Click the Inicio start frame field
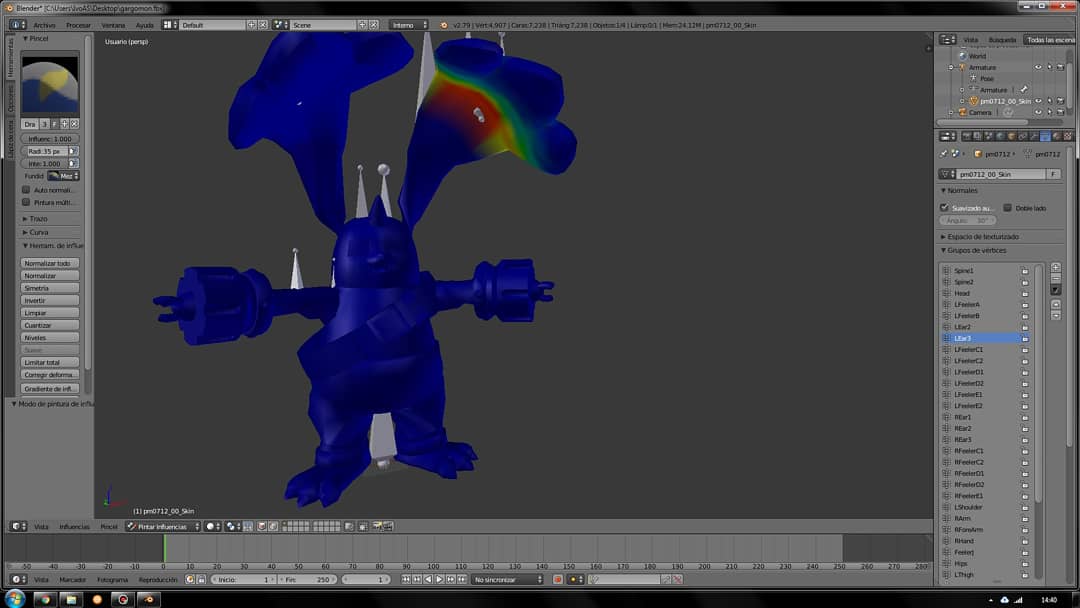This screenshot has height=608, width=1080. coord(244,580)
